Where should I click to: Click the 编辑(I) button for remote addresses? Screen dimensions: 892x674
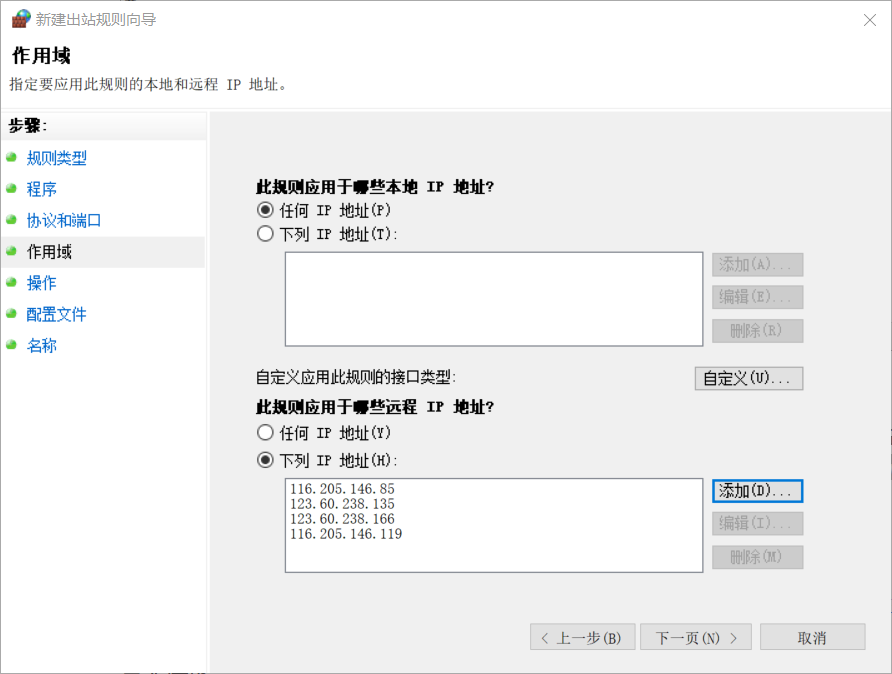(x=757, y=523)
